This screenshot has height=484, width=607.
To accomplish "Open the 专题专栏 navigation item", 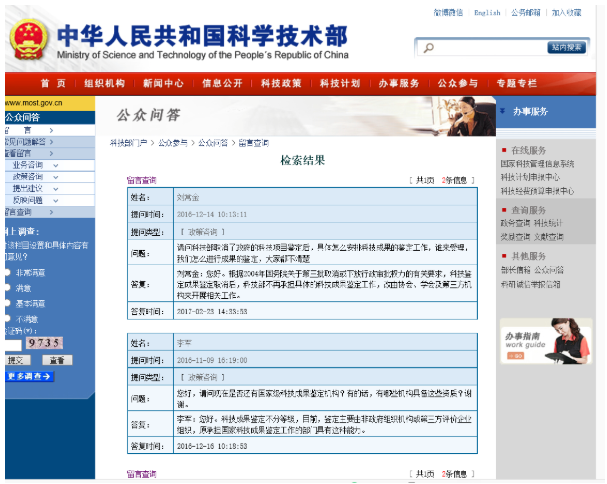I will tap(517, 83).
